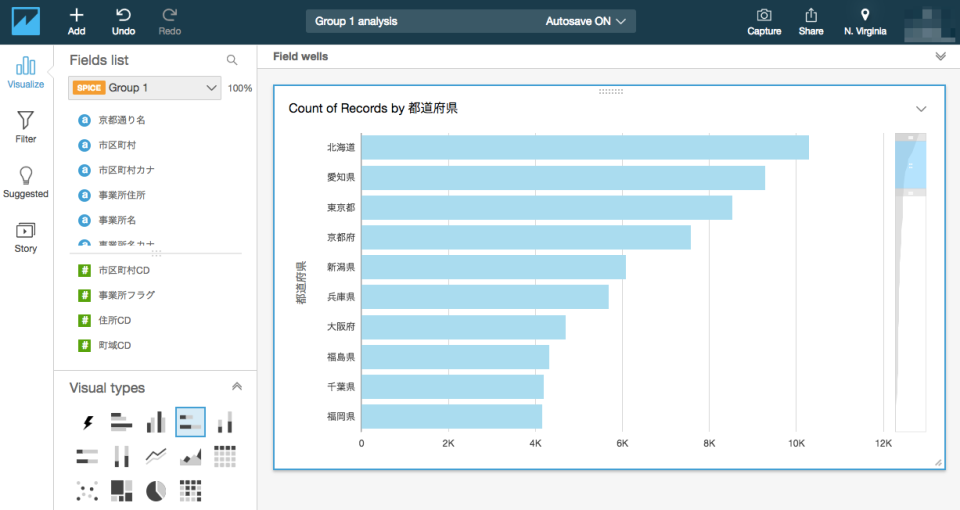This screenshot has height=510, width=960.
Task: Select the line chart visual type
Action: (x=156, y=456)
